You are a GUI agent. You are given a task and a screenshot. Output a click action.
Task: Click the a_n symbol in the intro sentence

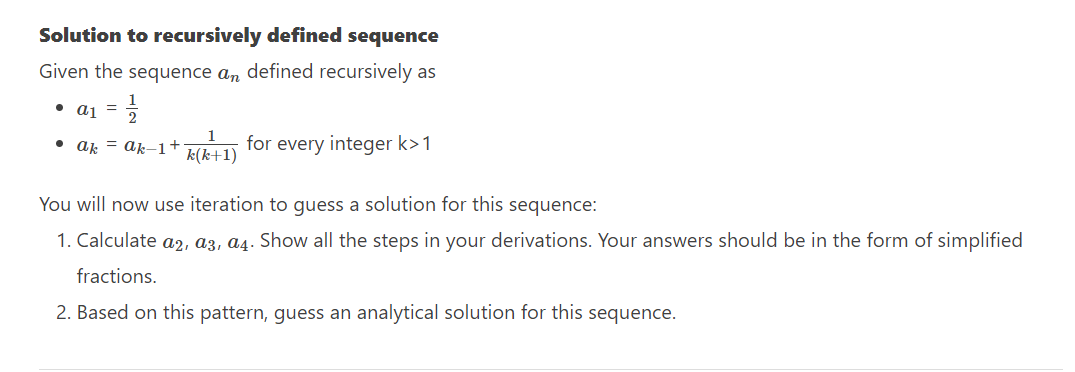point(228,73)
